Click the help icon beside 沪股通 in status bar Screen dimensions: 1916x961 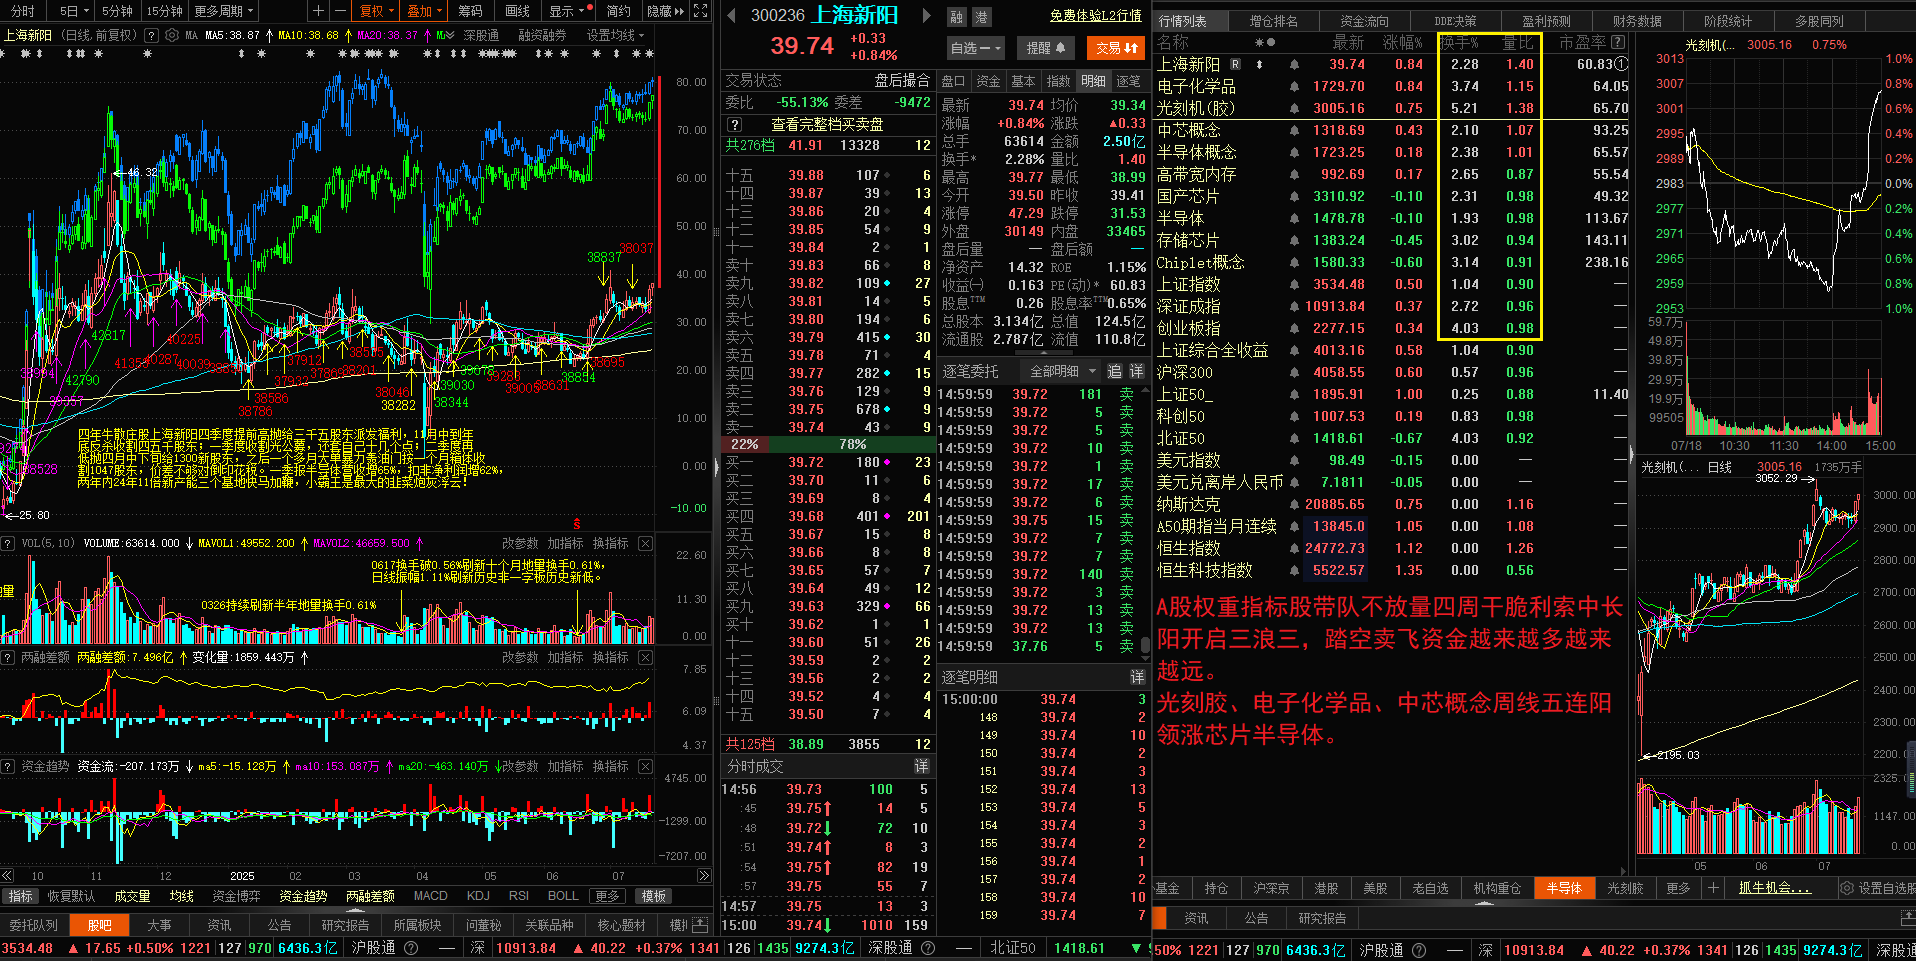tap(410, 948)
